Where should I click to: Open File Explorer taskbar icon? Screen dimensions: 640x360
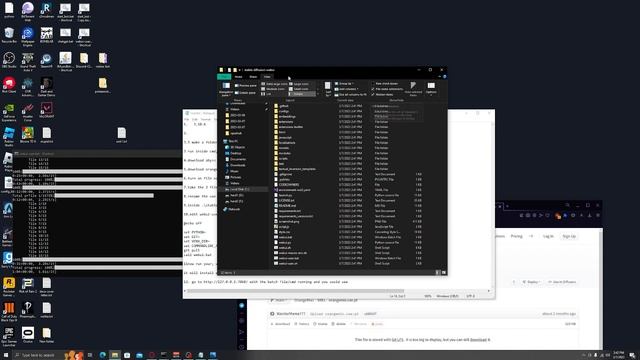(115, 355)
